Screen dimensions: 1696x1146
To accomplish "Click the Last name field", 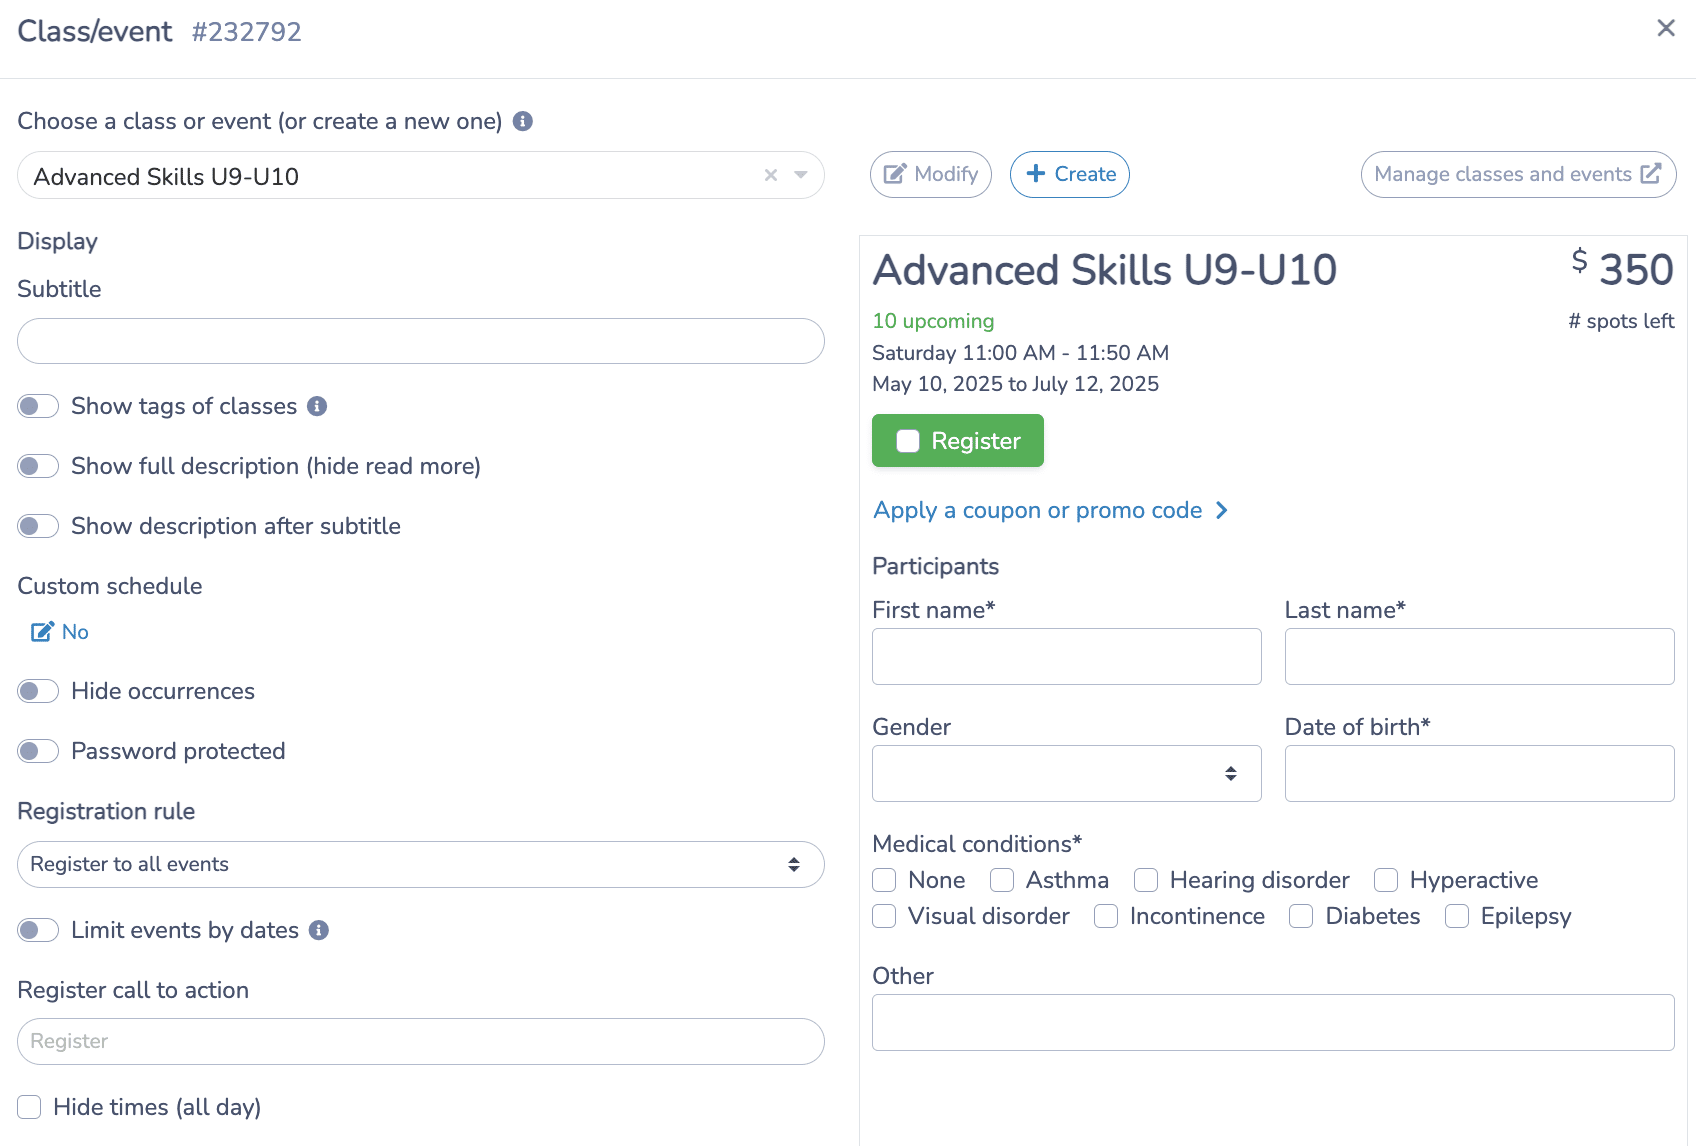I will coord(1480,656).
